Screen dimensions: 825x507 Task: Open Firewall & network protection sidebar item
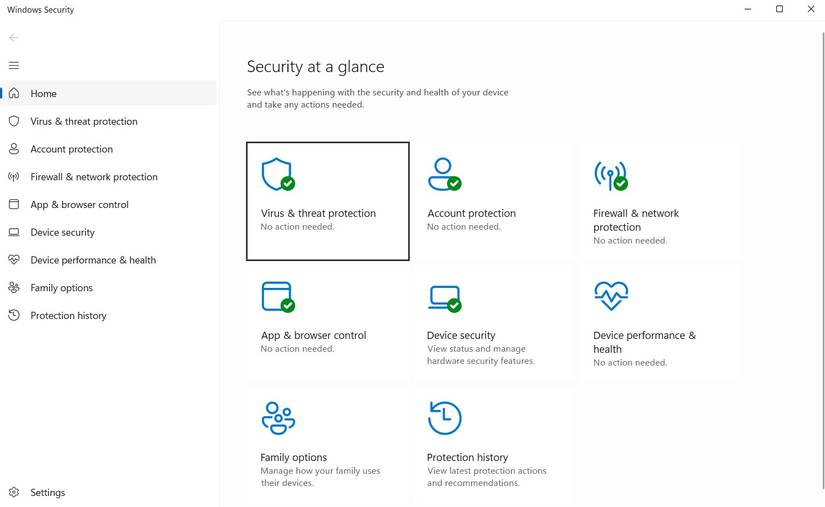108,177
